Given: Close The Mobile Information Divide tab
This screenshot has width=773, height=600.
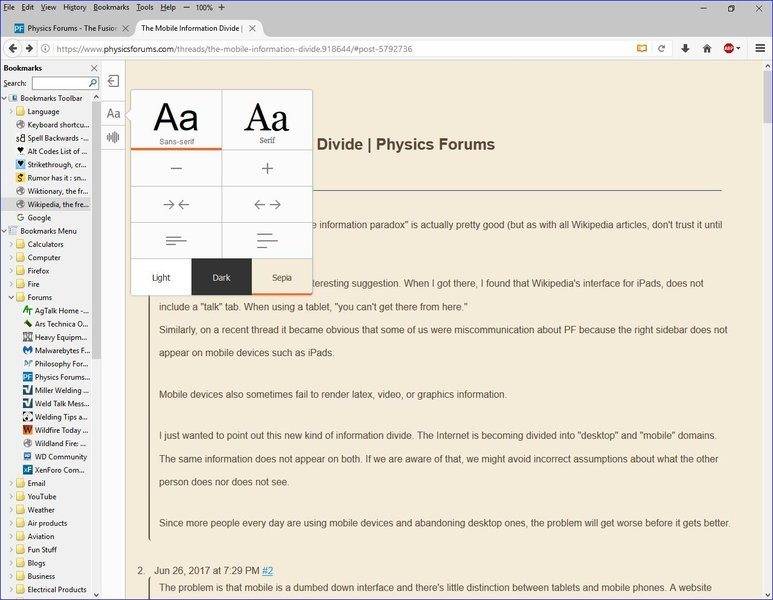Looking at the screenshot, I should point(252,29).
